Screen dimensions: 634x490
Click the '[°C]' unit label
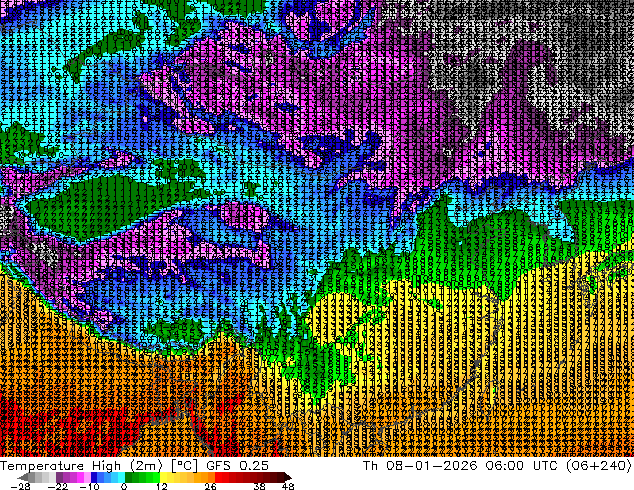click(x=184, y=466)
